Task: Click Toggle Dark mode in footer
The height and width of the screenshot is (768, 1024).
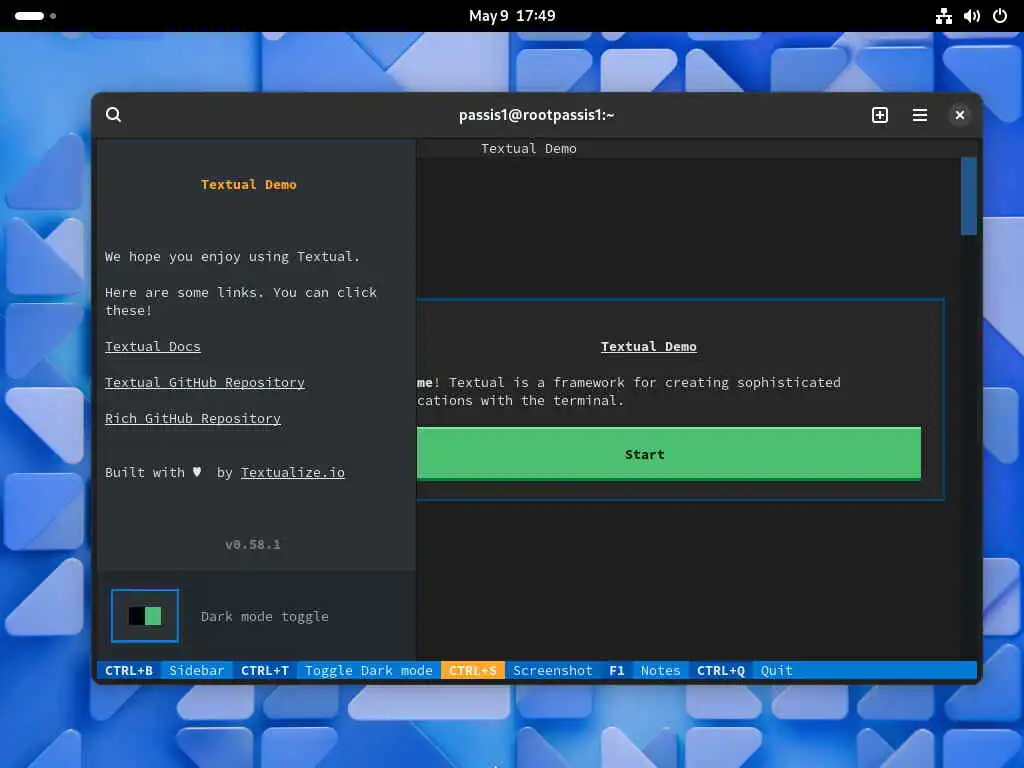Action: click(368, 671)
